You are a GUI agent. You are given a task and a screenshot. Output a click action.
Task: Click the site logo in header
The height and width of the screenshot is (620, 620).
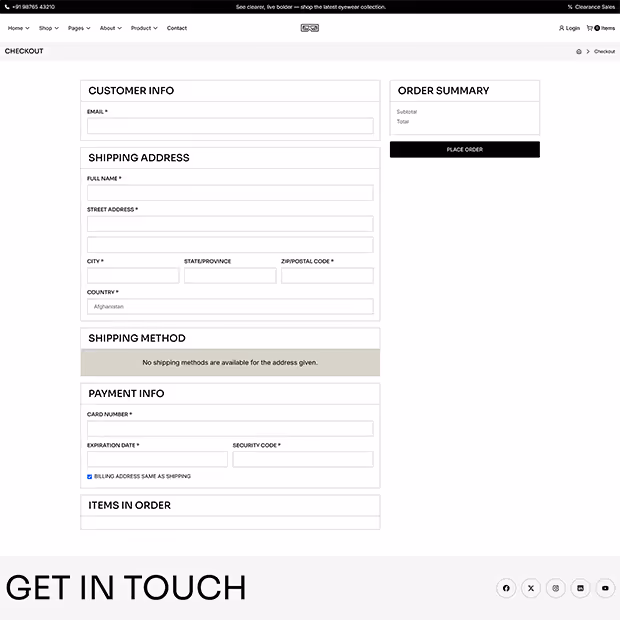pyautogui.click(x=310, y=28)
